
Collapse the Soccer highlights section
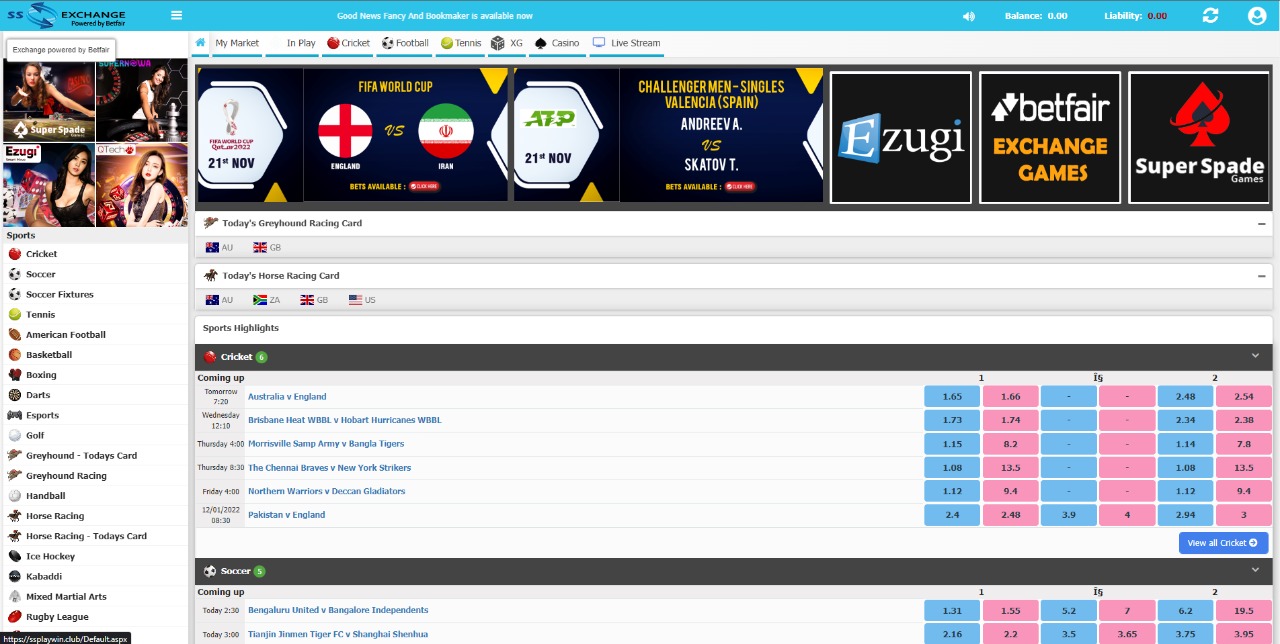pos(1255,570)
